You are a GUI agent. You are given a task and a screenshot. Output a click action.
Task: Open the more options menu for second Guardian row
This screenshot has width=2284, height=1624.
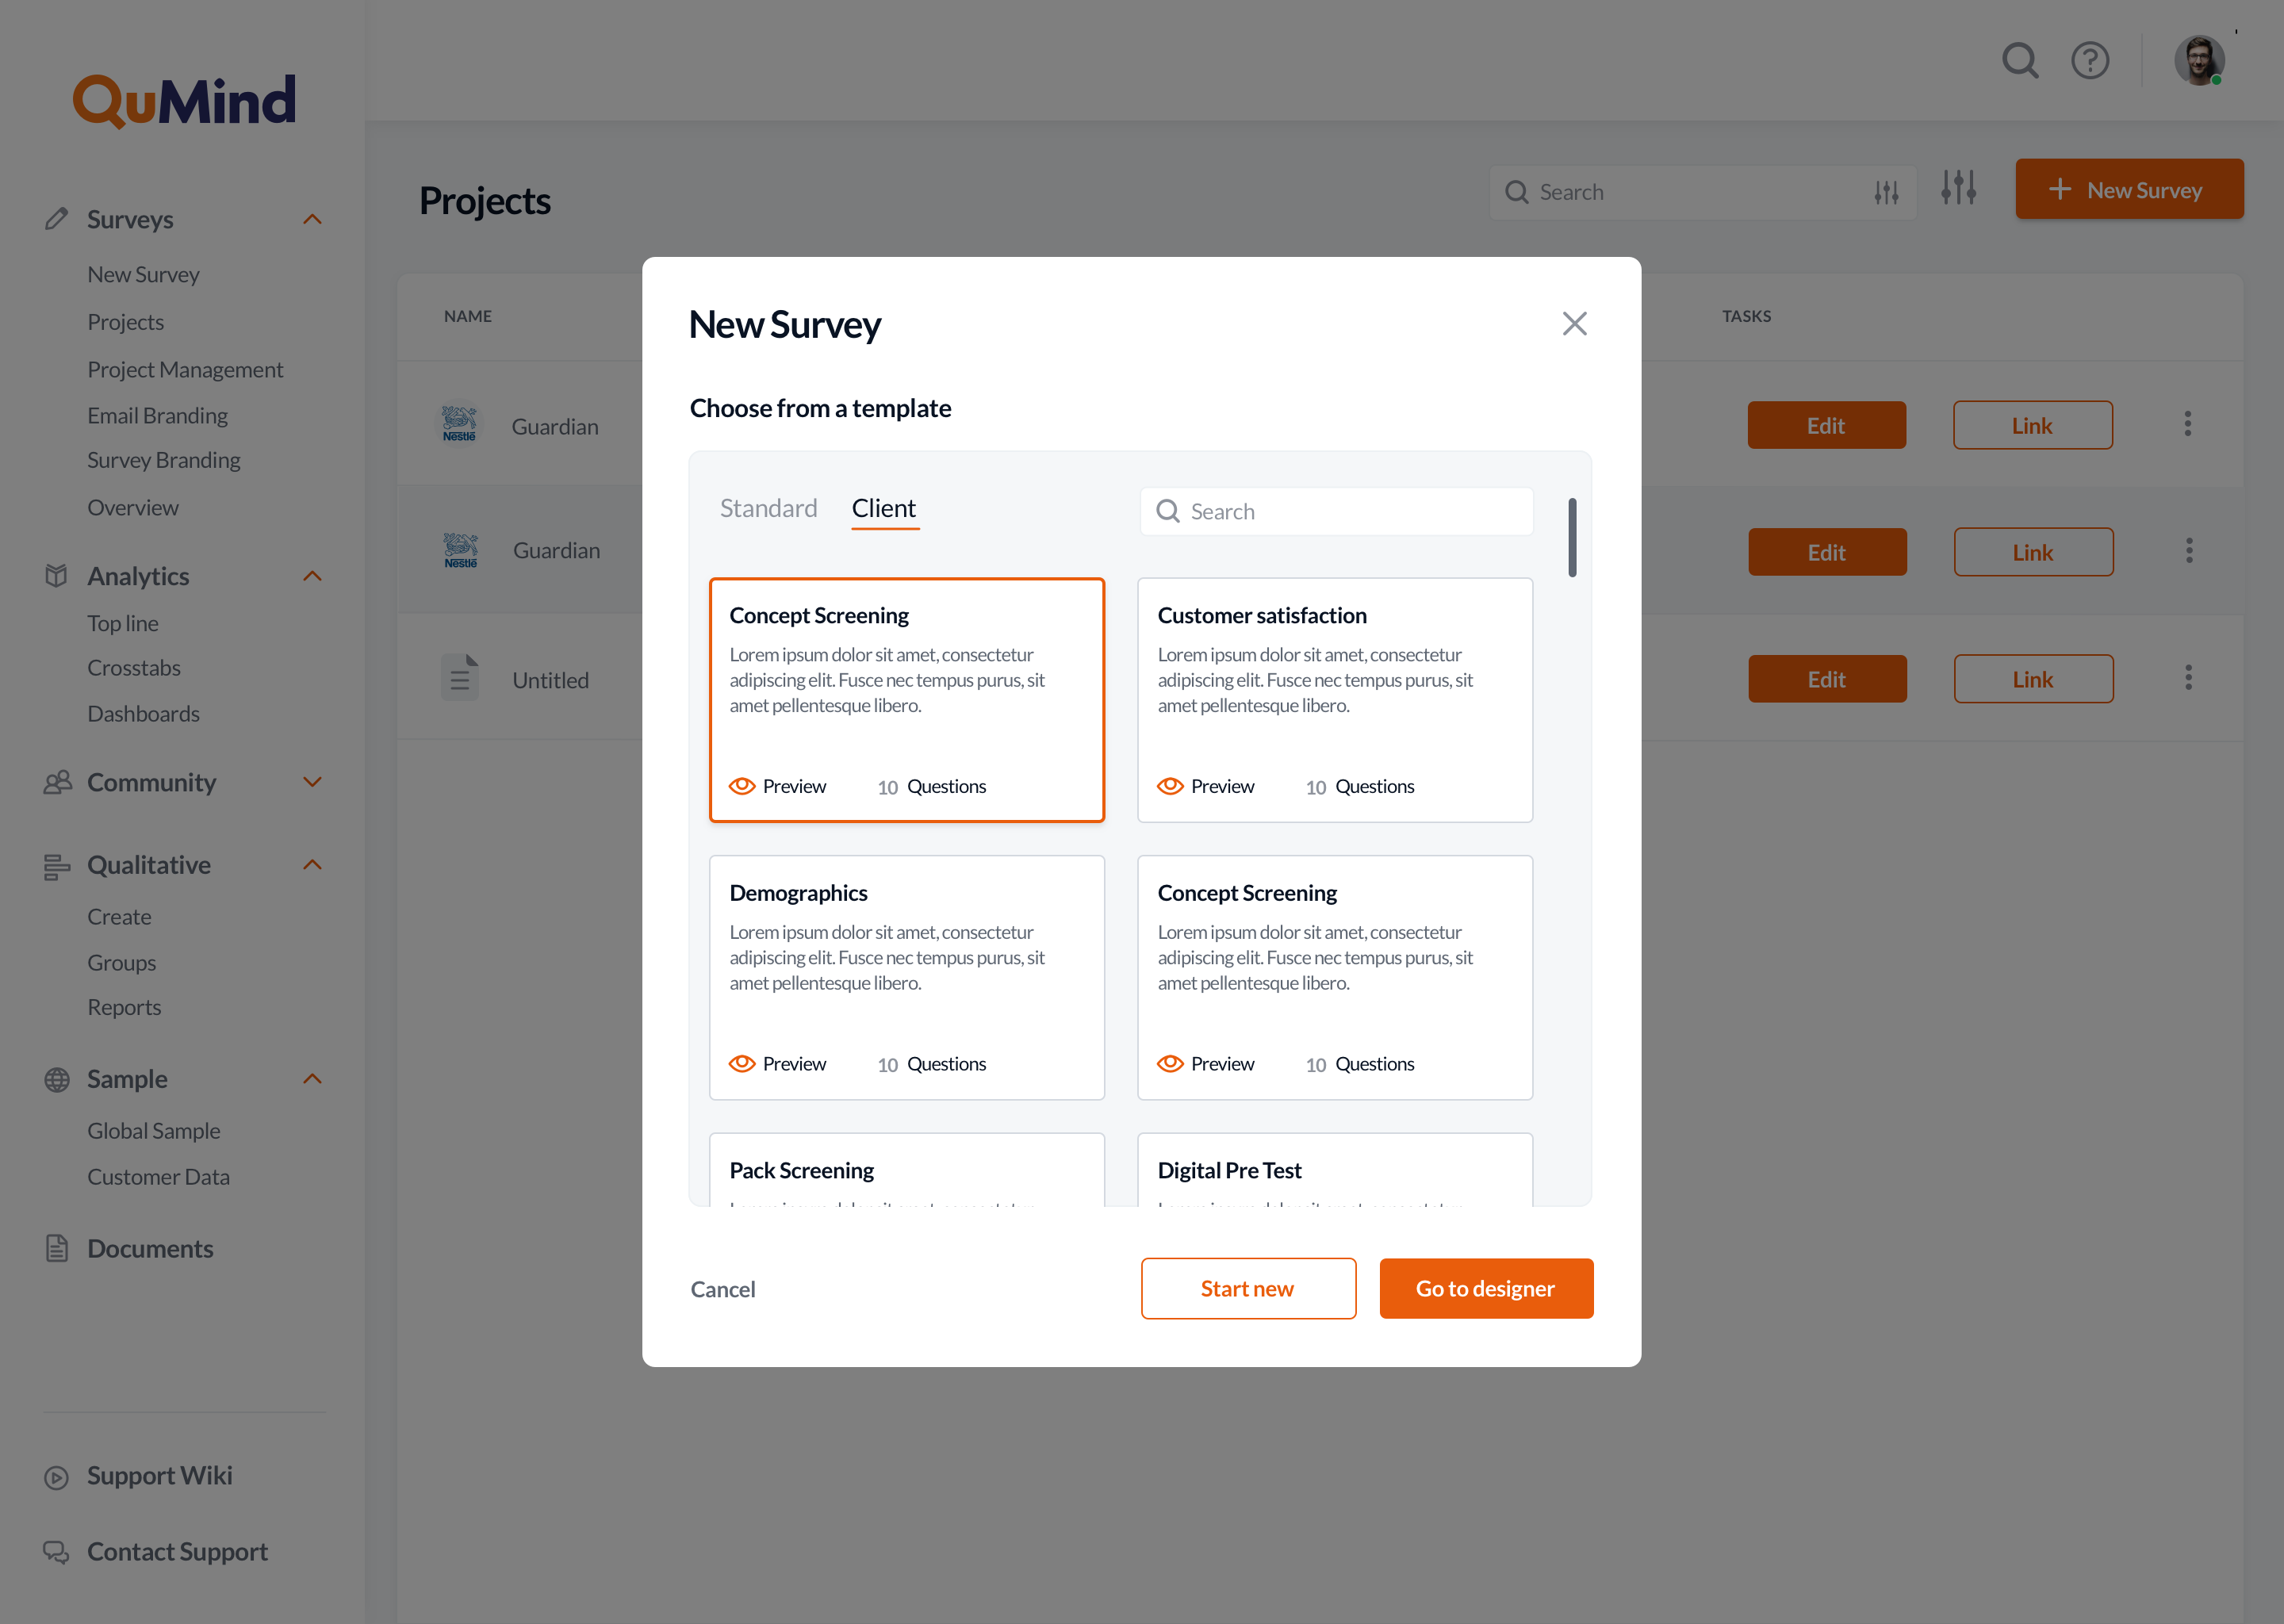pyautogui.click(x=2189, y=551)
